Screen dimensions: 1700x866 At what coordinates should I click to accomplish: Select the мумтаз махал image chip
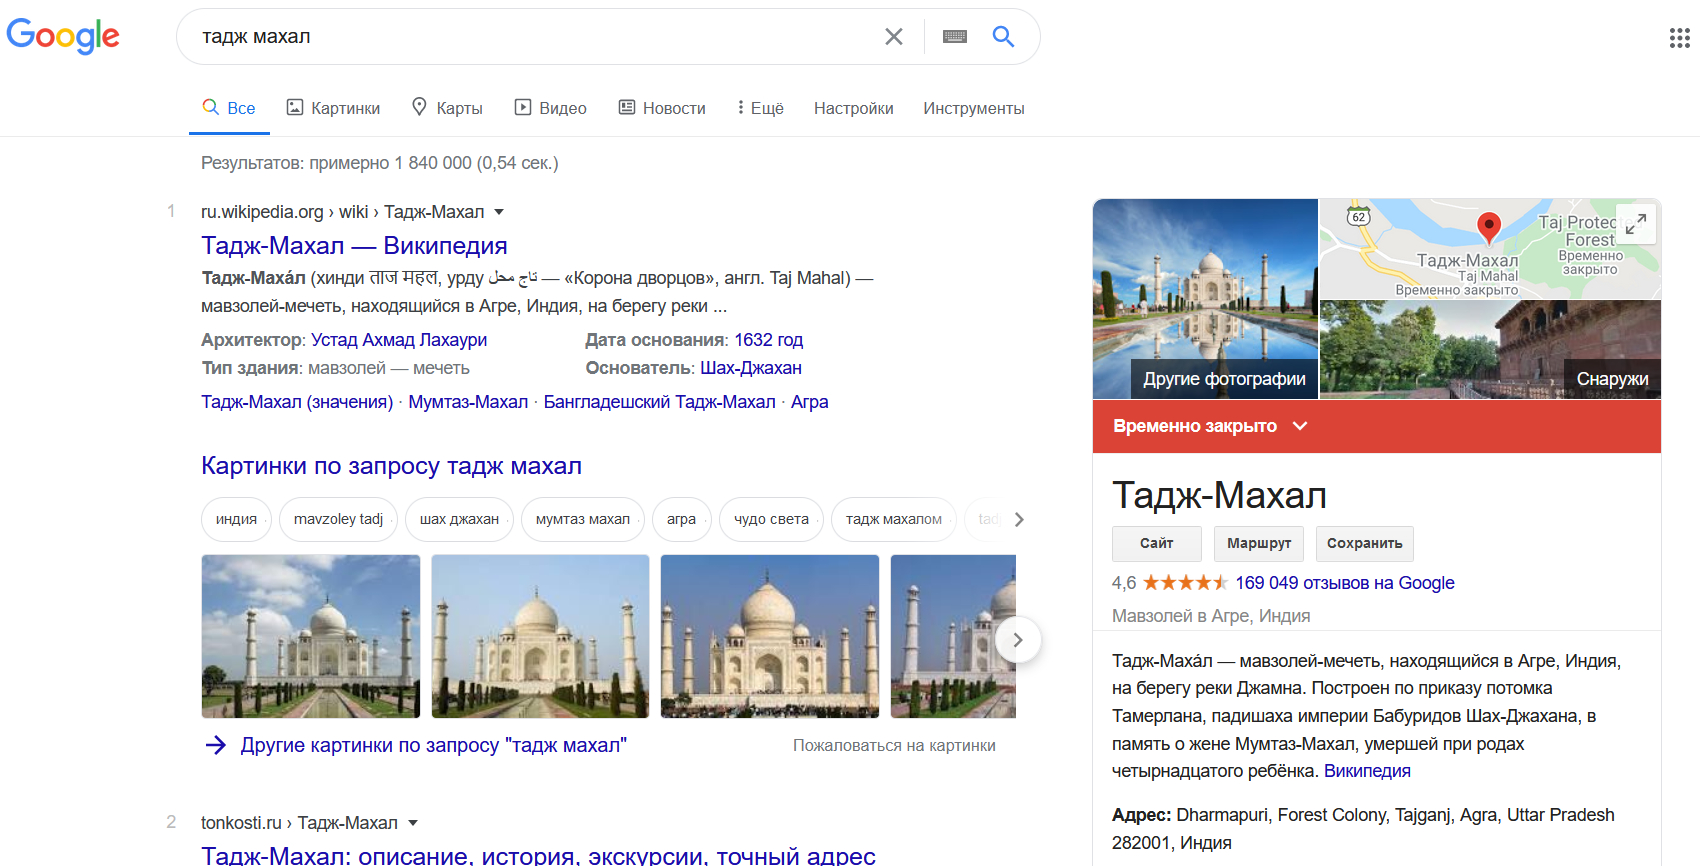[583, 519]
